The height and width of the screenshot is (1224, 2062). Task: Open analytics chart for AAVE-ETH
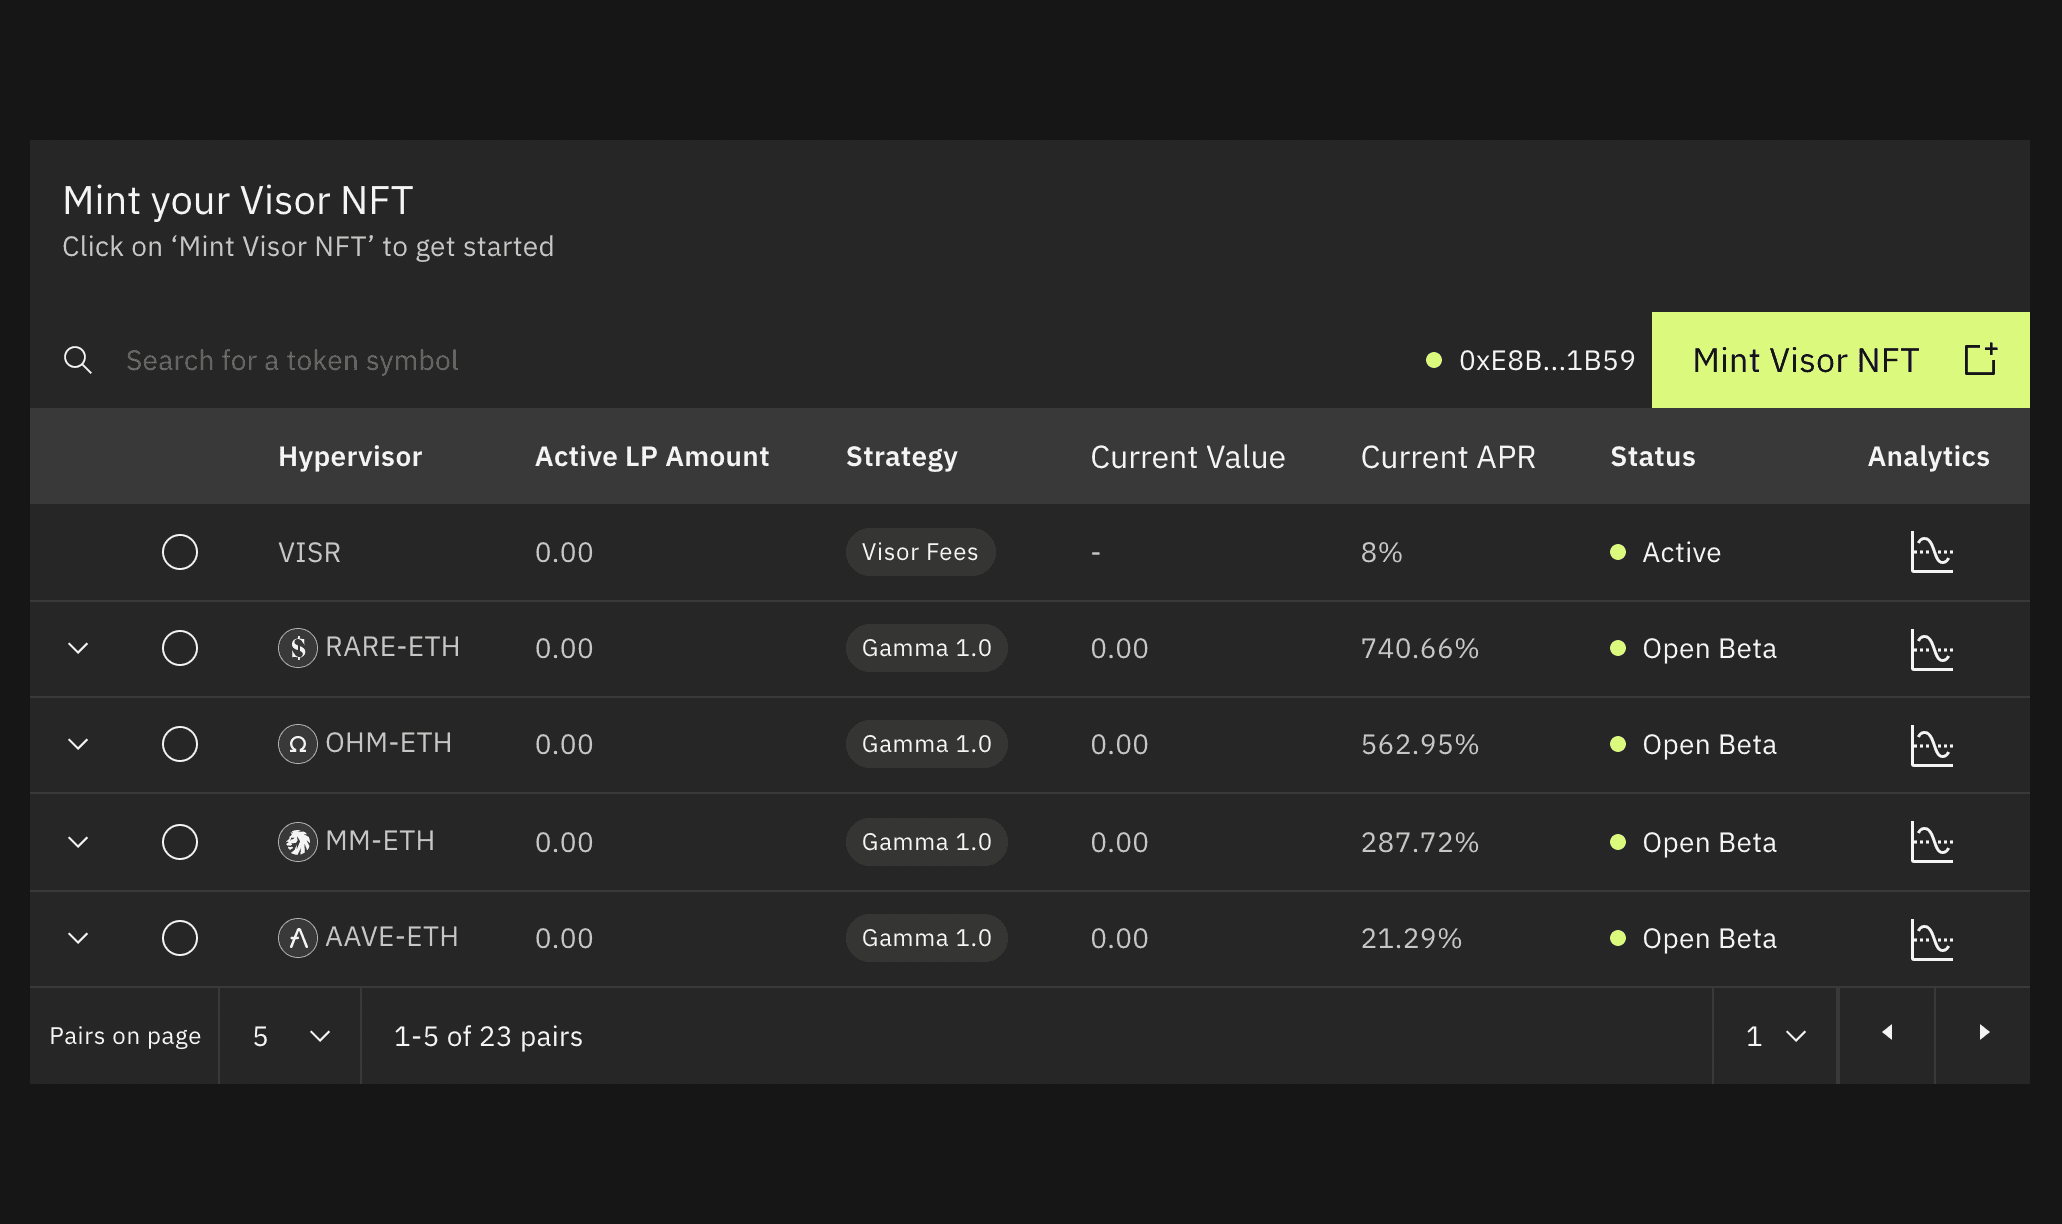pyautogui.click(x=1931, y=939)
